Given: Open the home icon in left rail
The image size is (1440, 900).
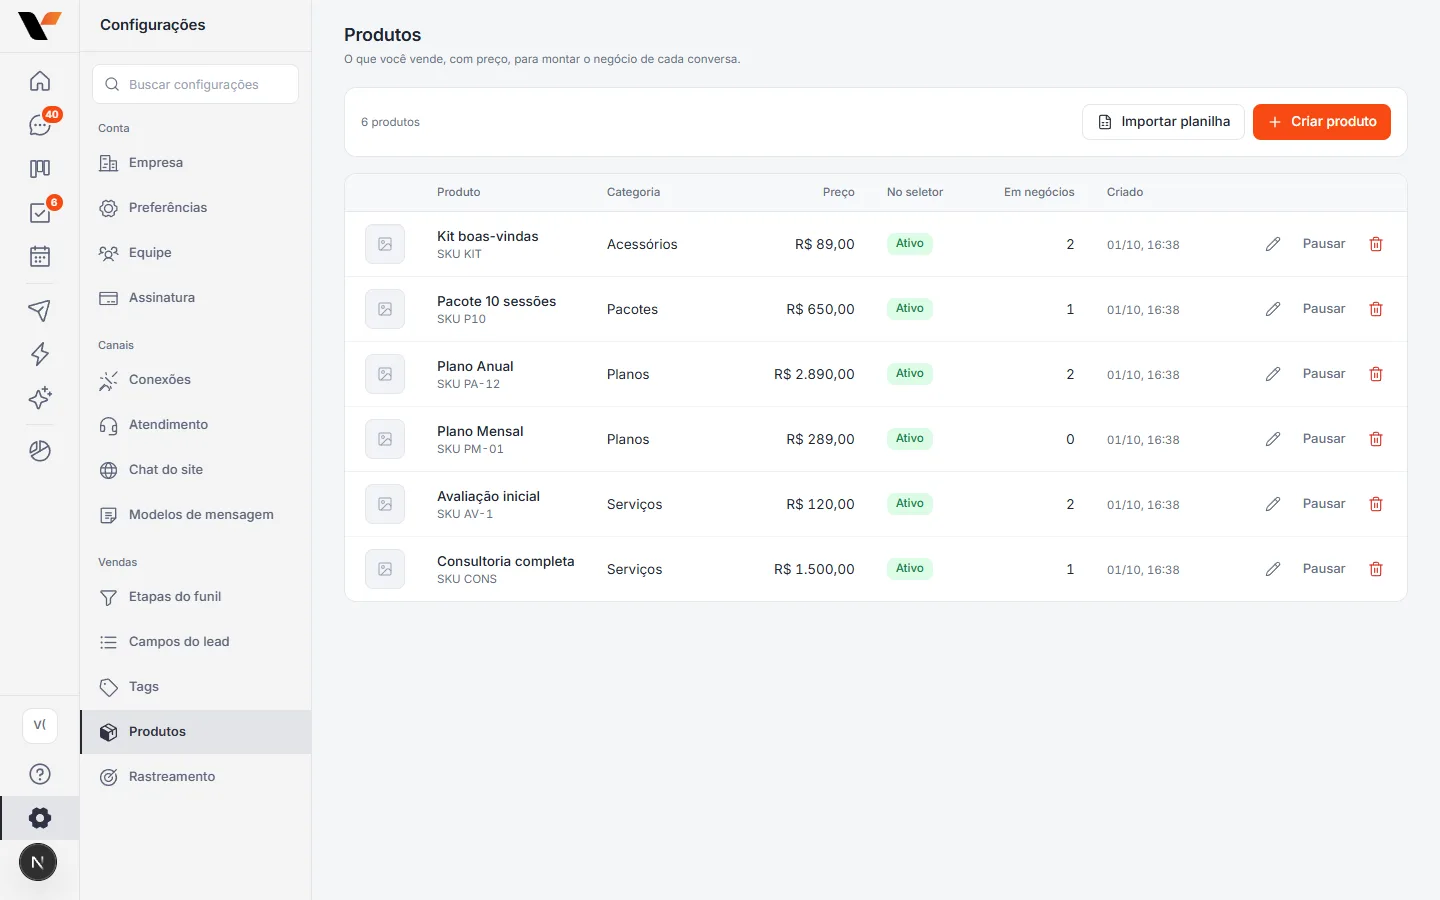Looking at the screenshot, I should [x=40, y=81].
